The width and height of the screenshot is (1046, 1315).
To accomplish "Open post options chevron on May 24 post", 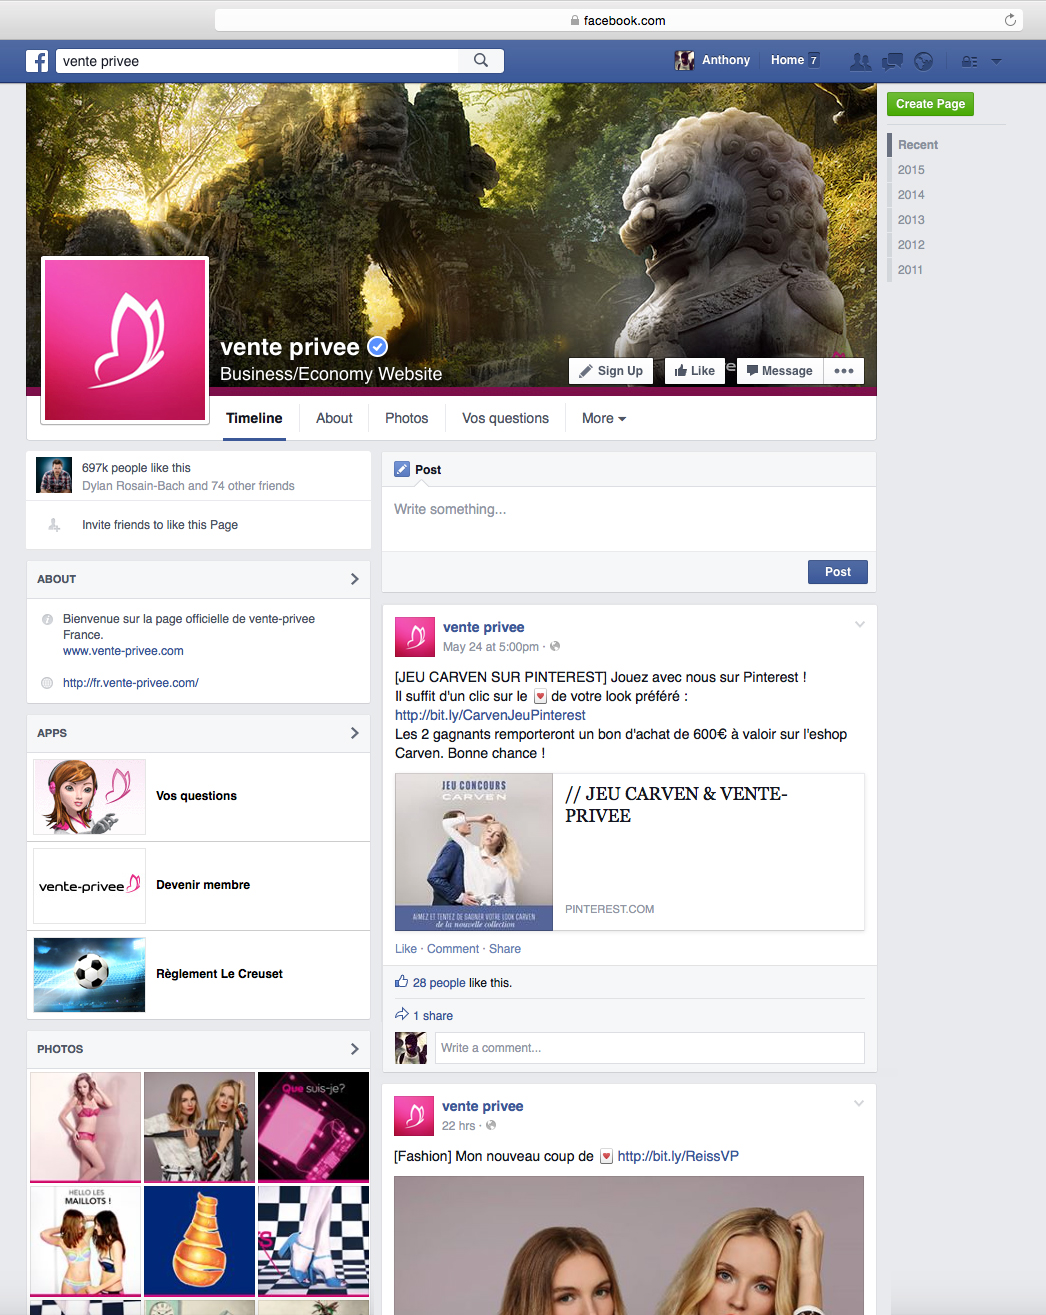I will point(859,625).
